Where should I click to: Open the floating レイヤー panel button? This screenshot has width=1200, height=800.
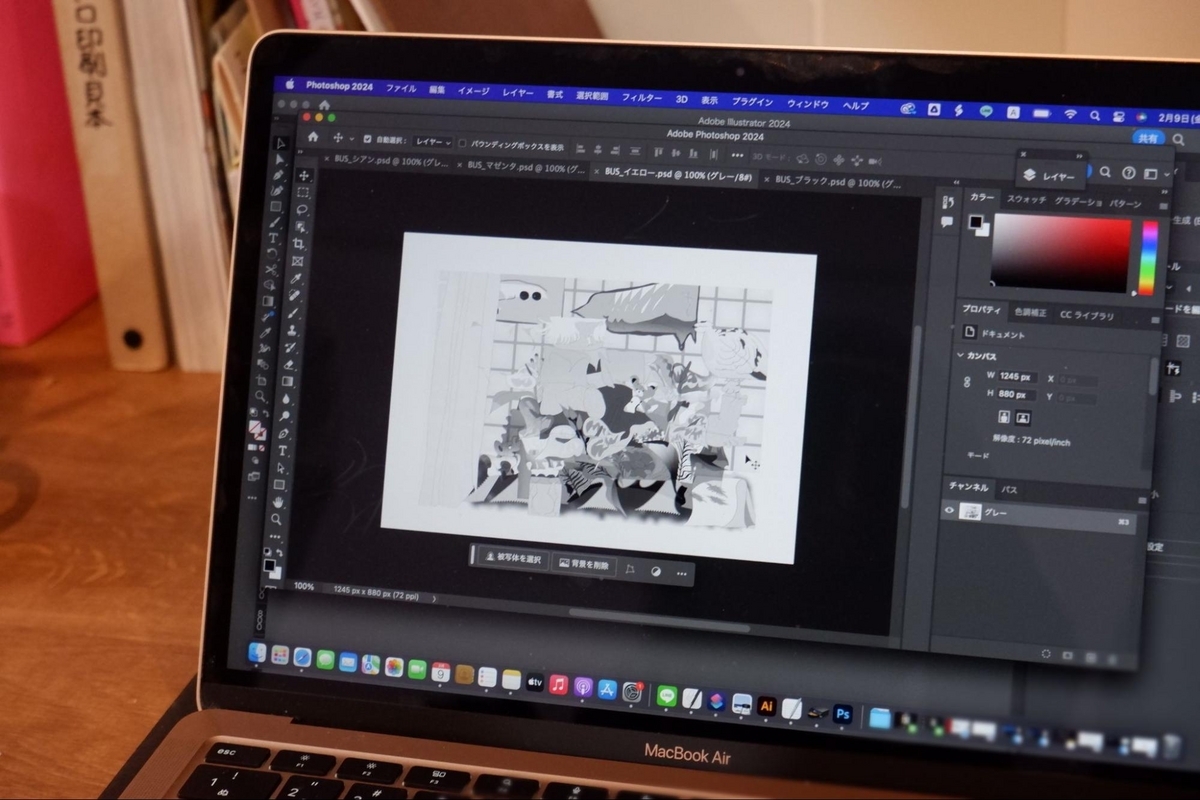[x=1051, y=176]
